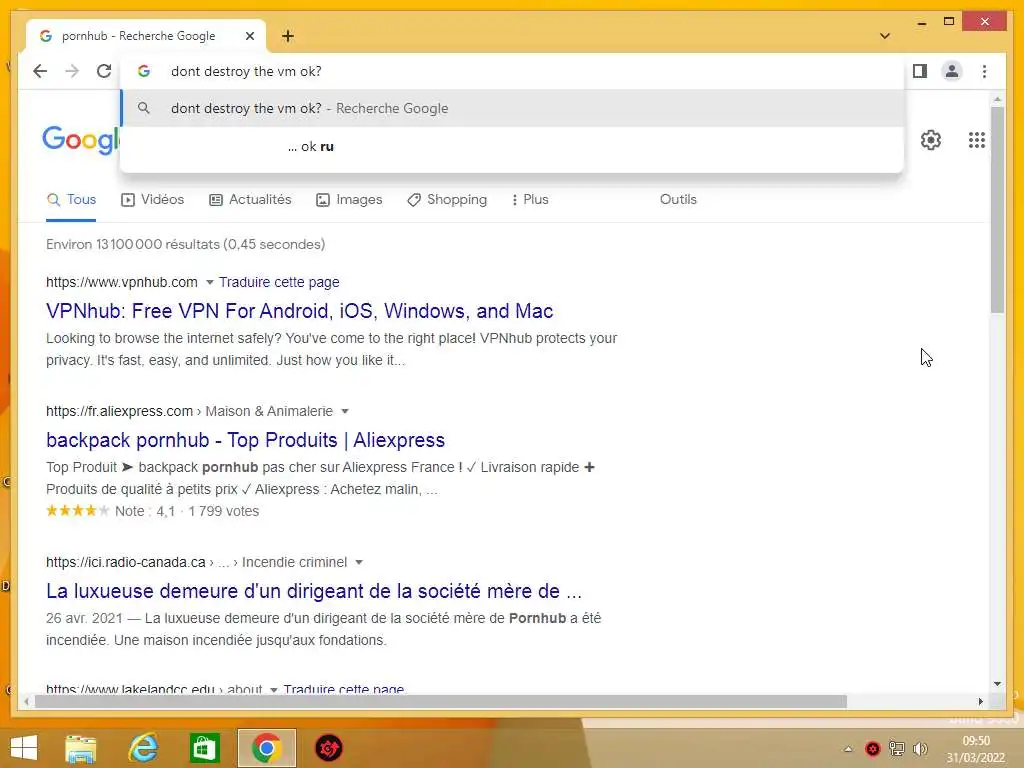Open Google settings gear icon
Viewport: 1024px width, 768px height.
931,140
